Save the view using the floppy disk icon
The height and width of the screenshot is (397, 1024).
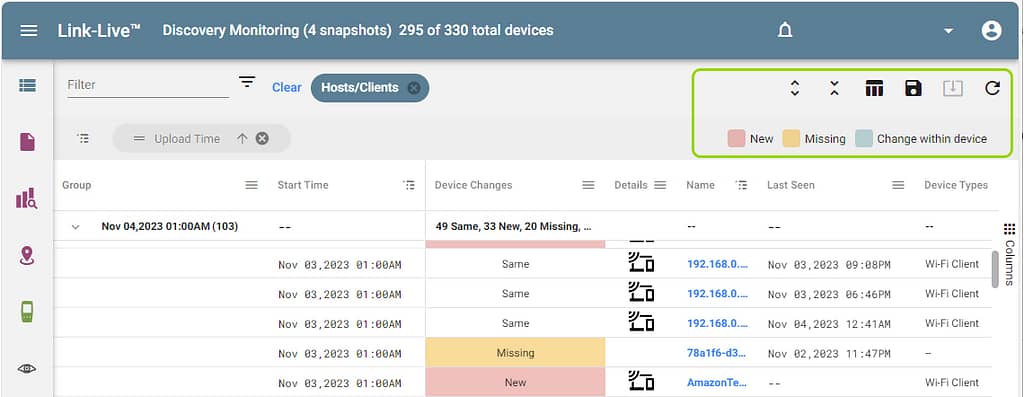pyautogui.click(x=913, y=88)
